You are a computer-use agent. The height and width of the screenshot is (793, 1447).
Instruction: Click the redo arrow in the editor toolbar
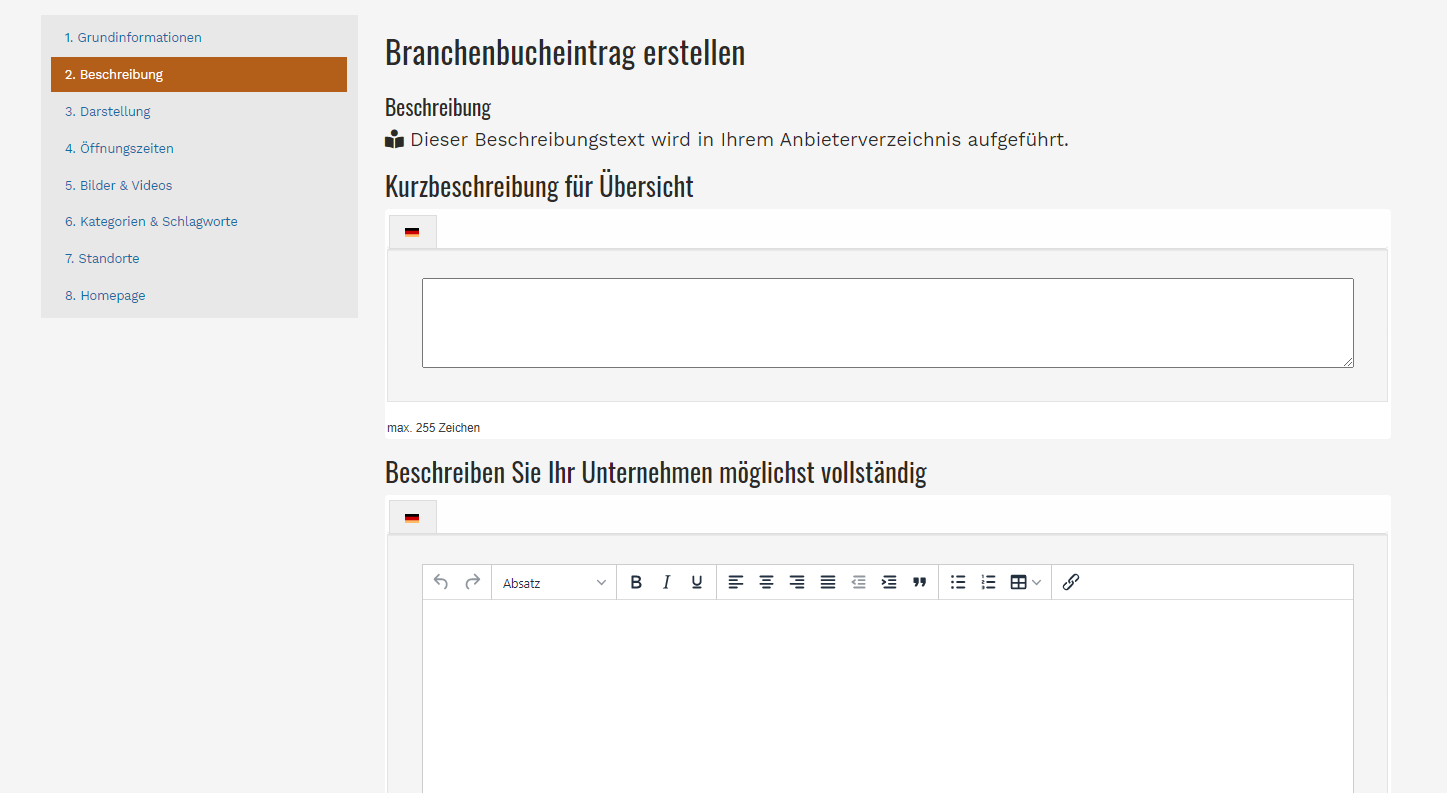472,582
